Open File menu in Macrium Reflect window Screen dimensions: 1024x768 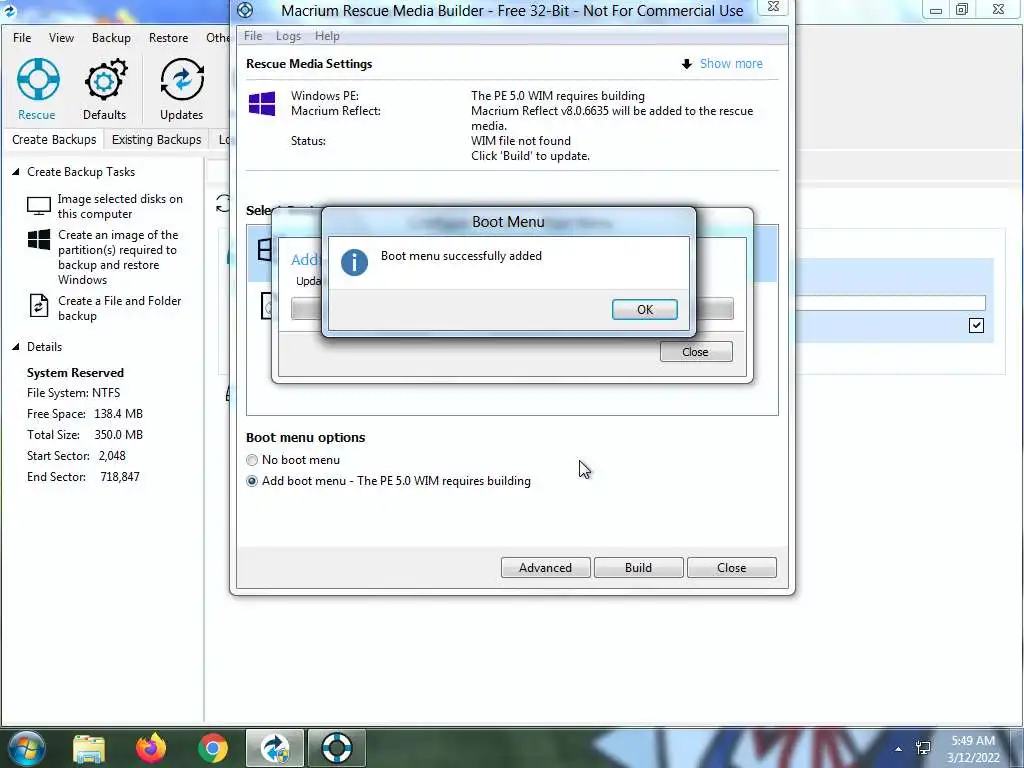click(x=22, y=38)
